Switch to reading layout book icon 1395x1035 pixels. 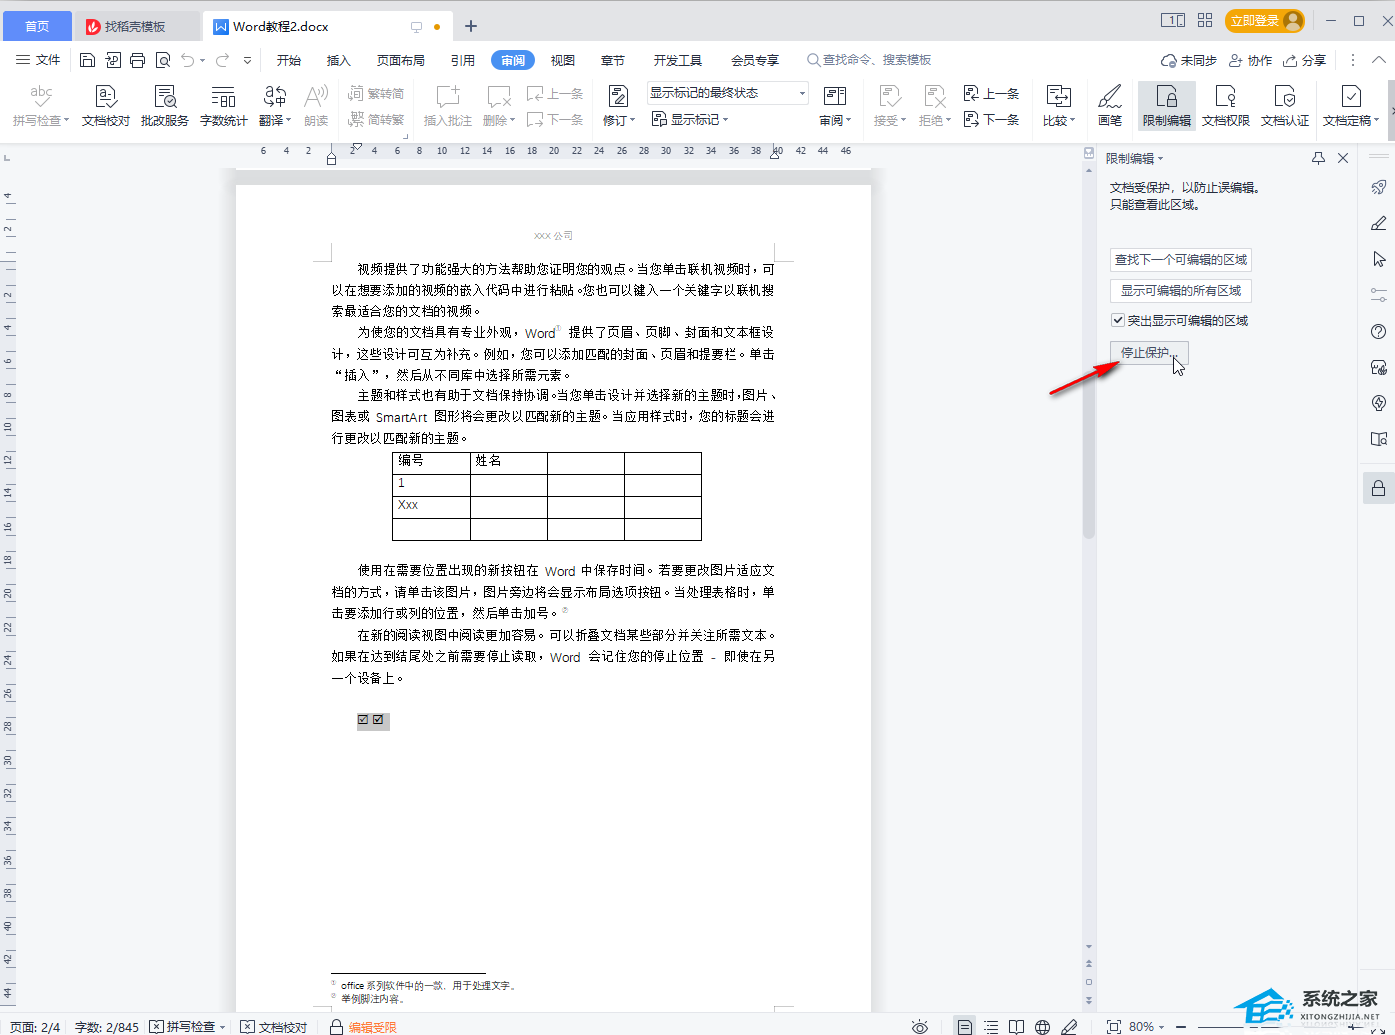click(1016, 1026)
